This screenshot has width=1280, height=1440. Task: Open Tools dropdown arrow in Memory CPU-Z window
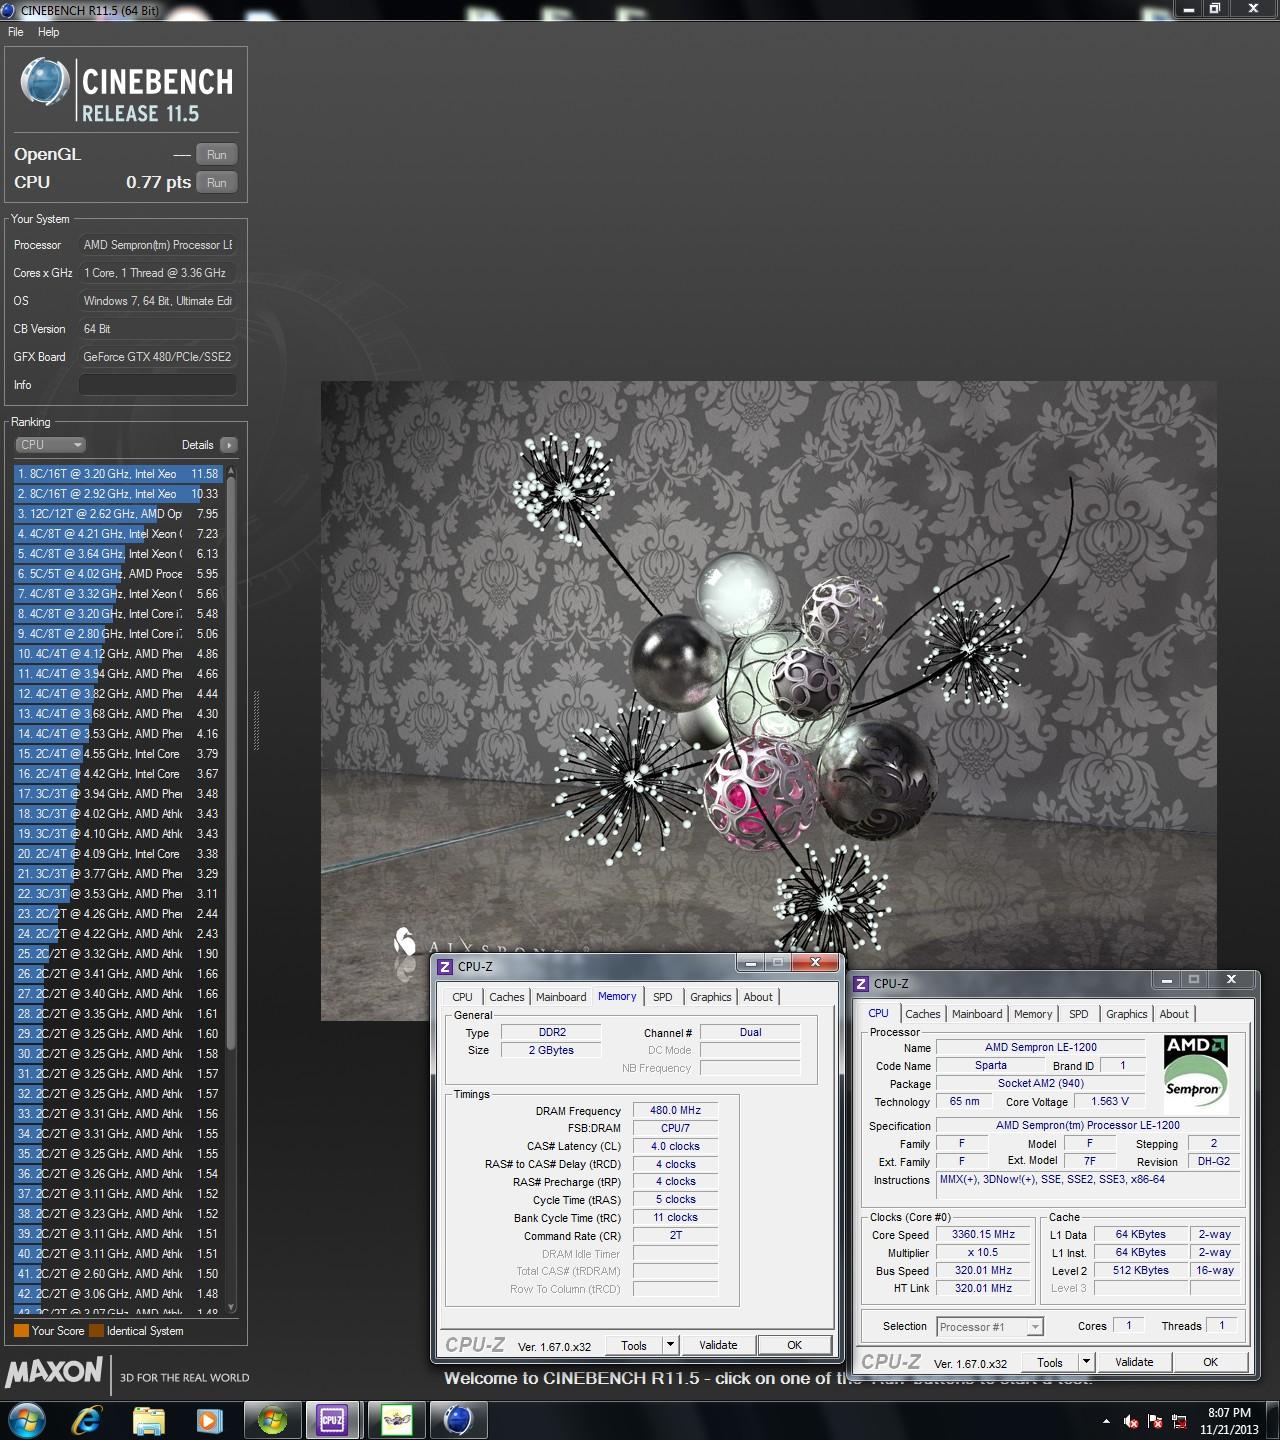tap(671, 1345)
